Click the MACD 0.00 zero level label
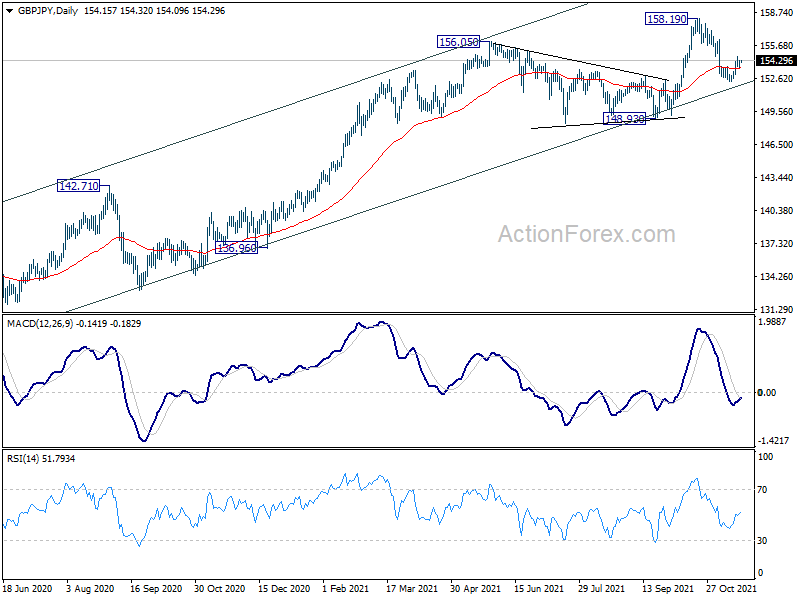800x600 pixels. point(767,392)
